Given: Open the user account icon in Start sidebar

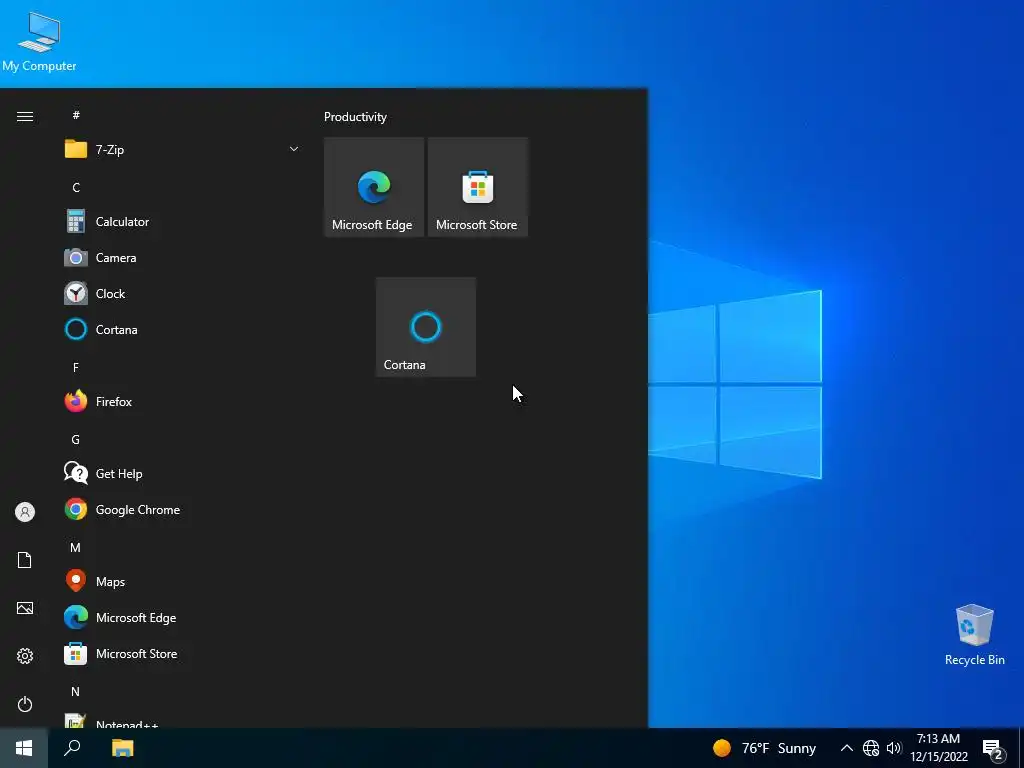Looking at the screenshot, I should pyautogui.click(x=25, y=512).
